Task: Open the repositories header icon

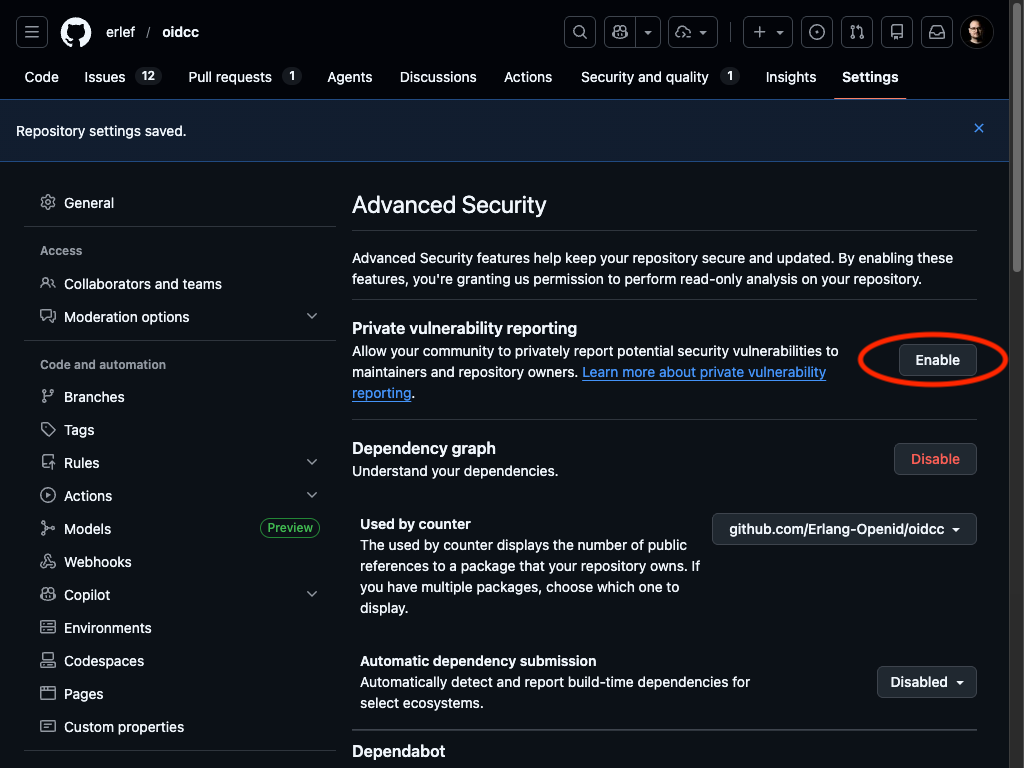Action: click(x=897, y=32)
